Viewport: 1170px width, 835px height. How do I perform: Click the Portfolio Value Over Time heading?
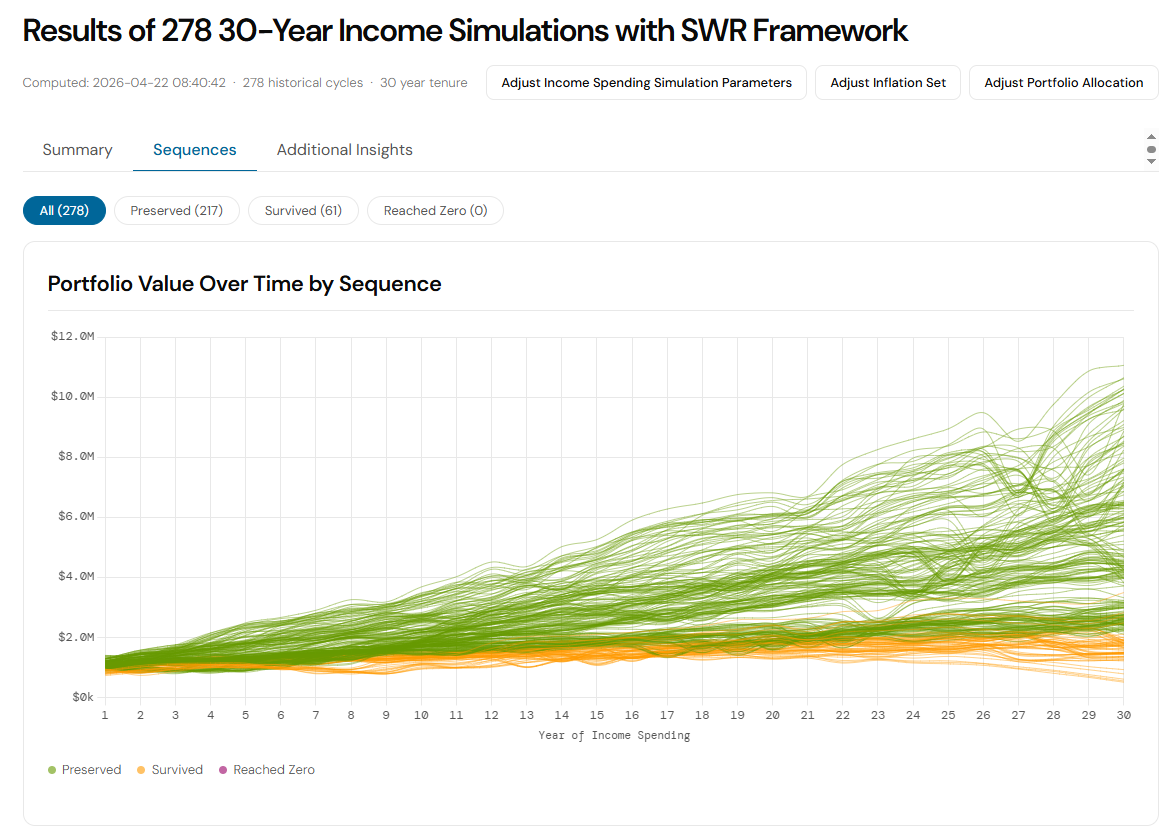coord(244,284)
